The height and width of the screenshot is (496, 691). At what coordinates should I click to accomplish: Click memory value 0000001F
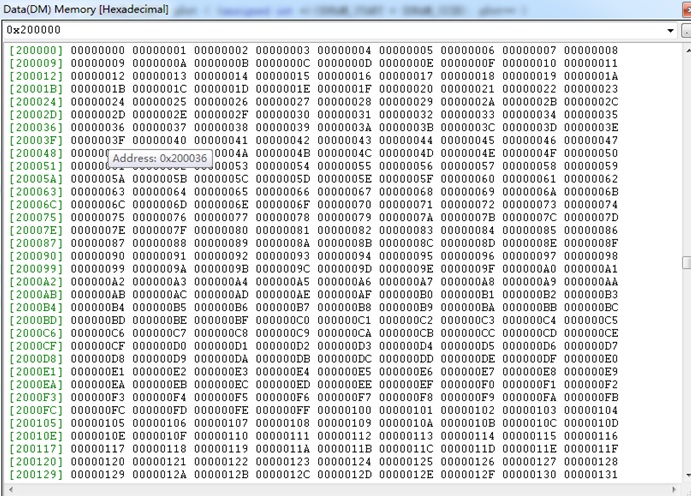pyautogui.click(x=344, y=89)
